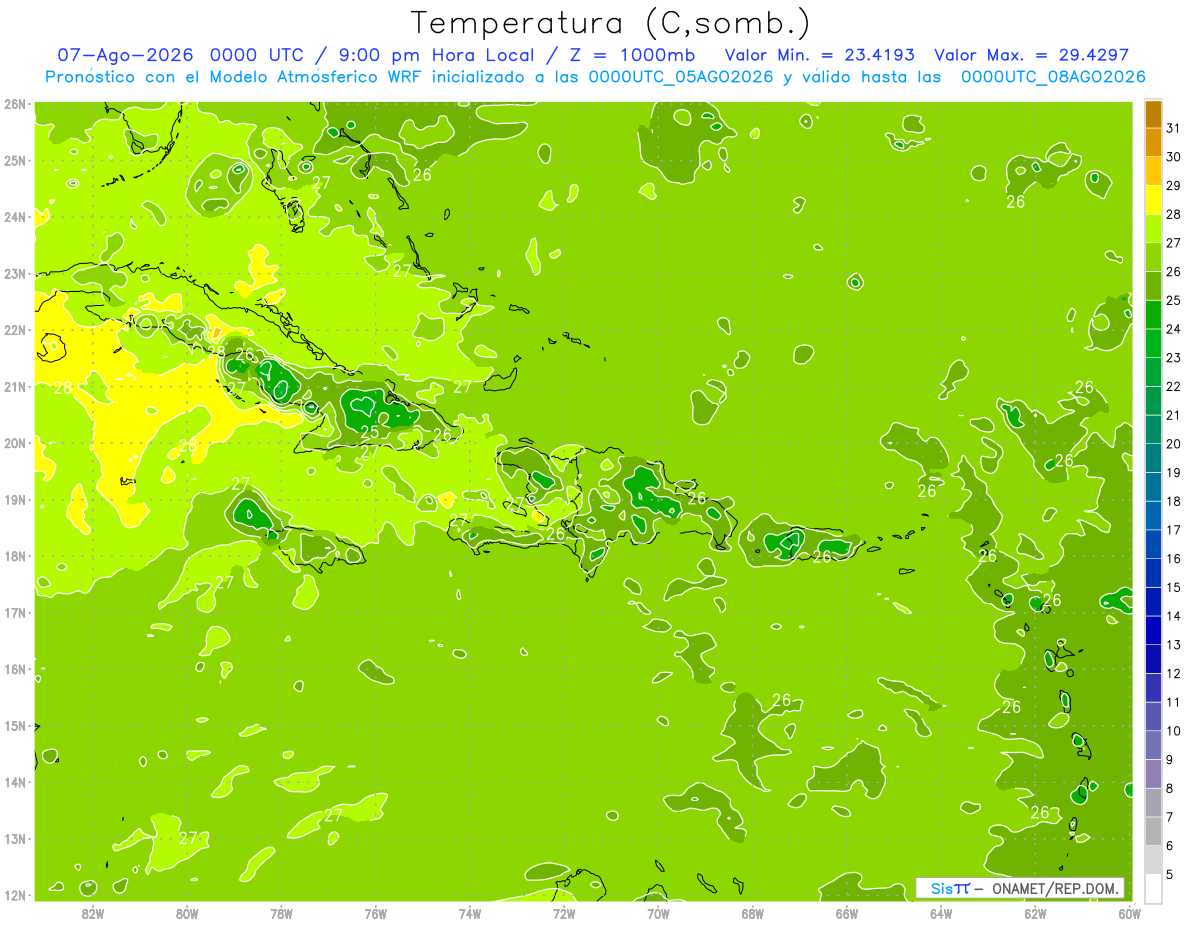Click the legend value 24
Screen dimensions: 1200x927
pyautogui.click(x=1173, y=329)
